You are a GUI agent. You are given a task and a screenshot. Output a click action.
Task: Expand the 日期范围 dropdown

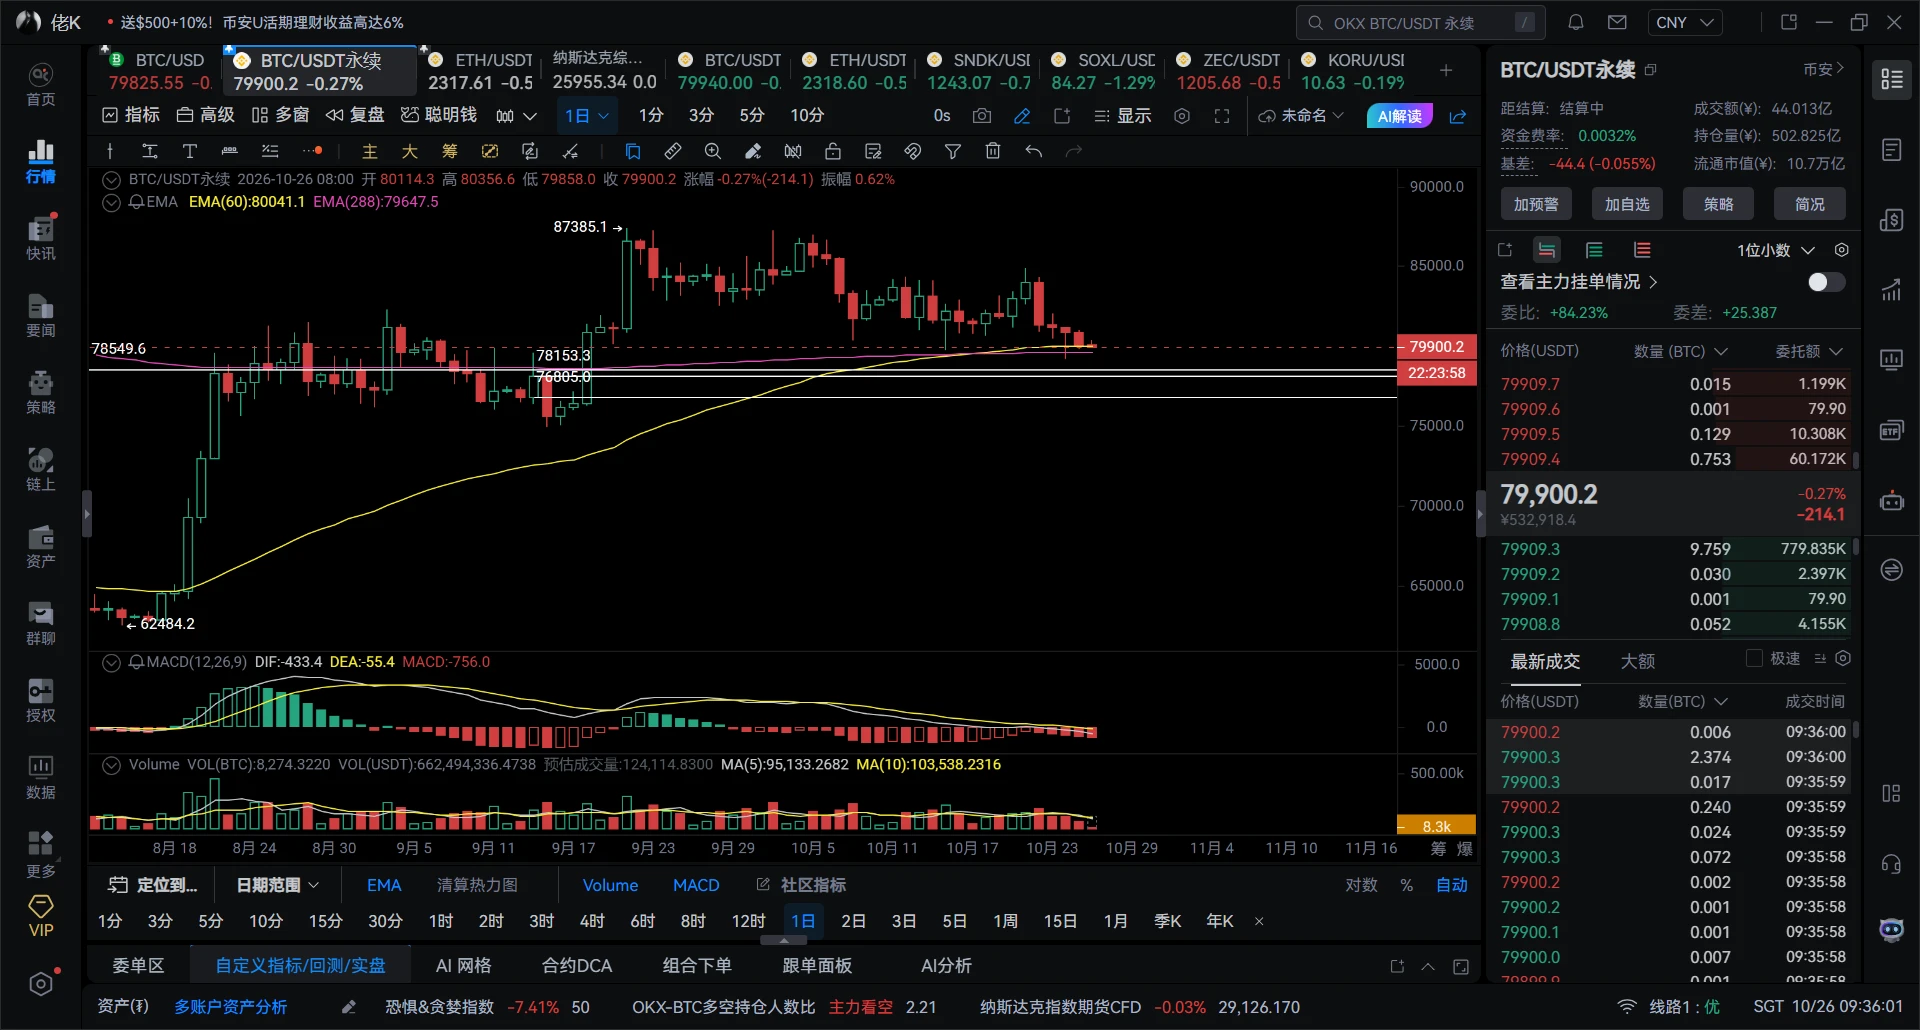tap(277, 885)
